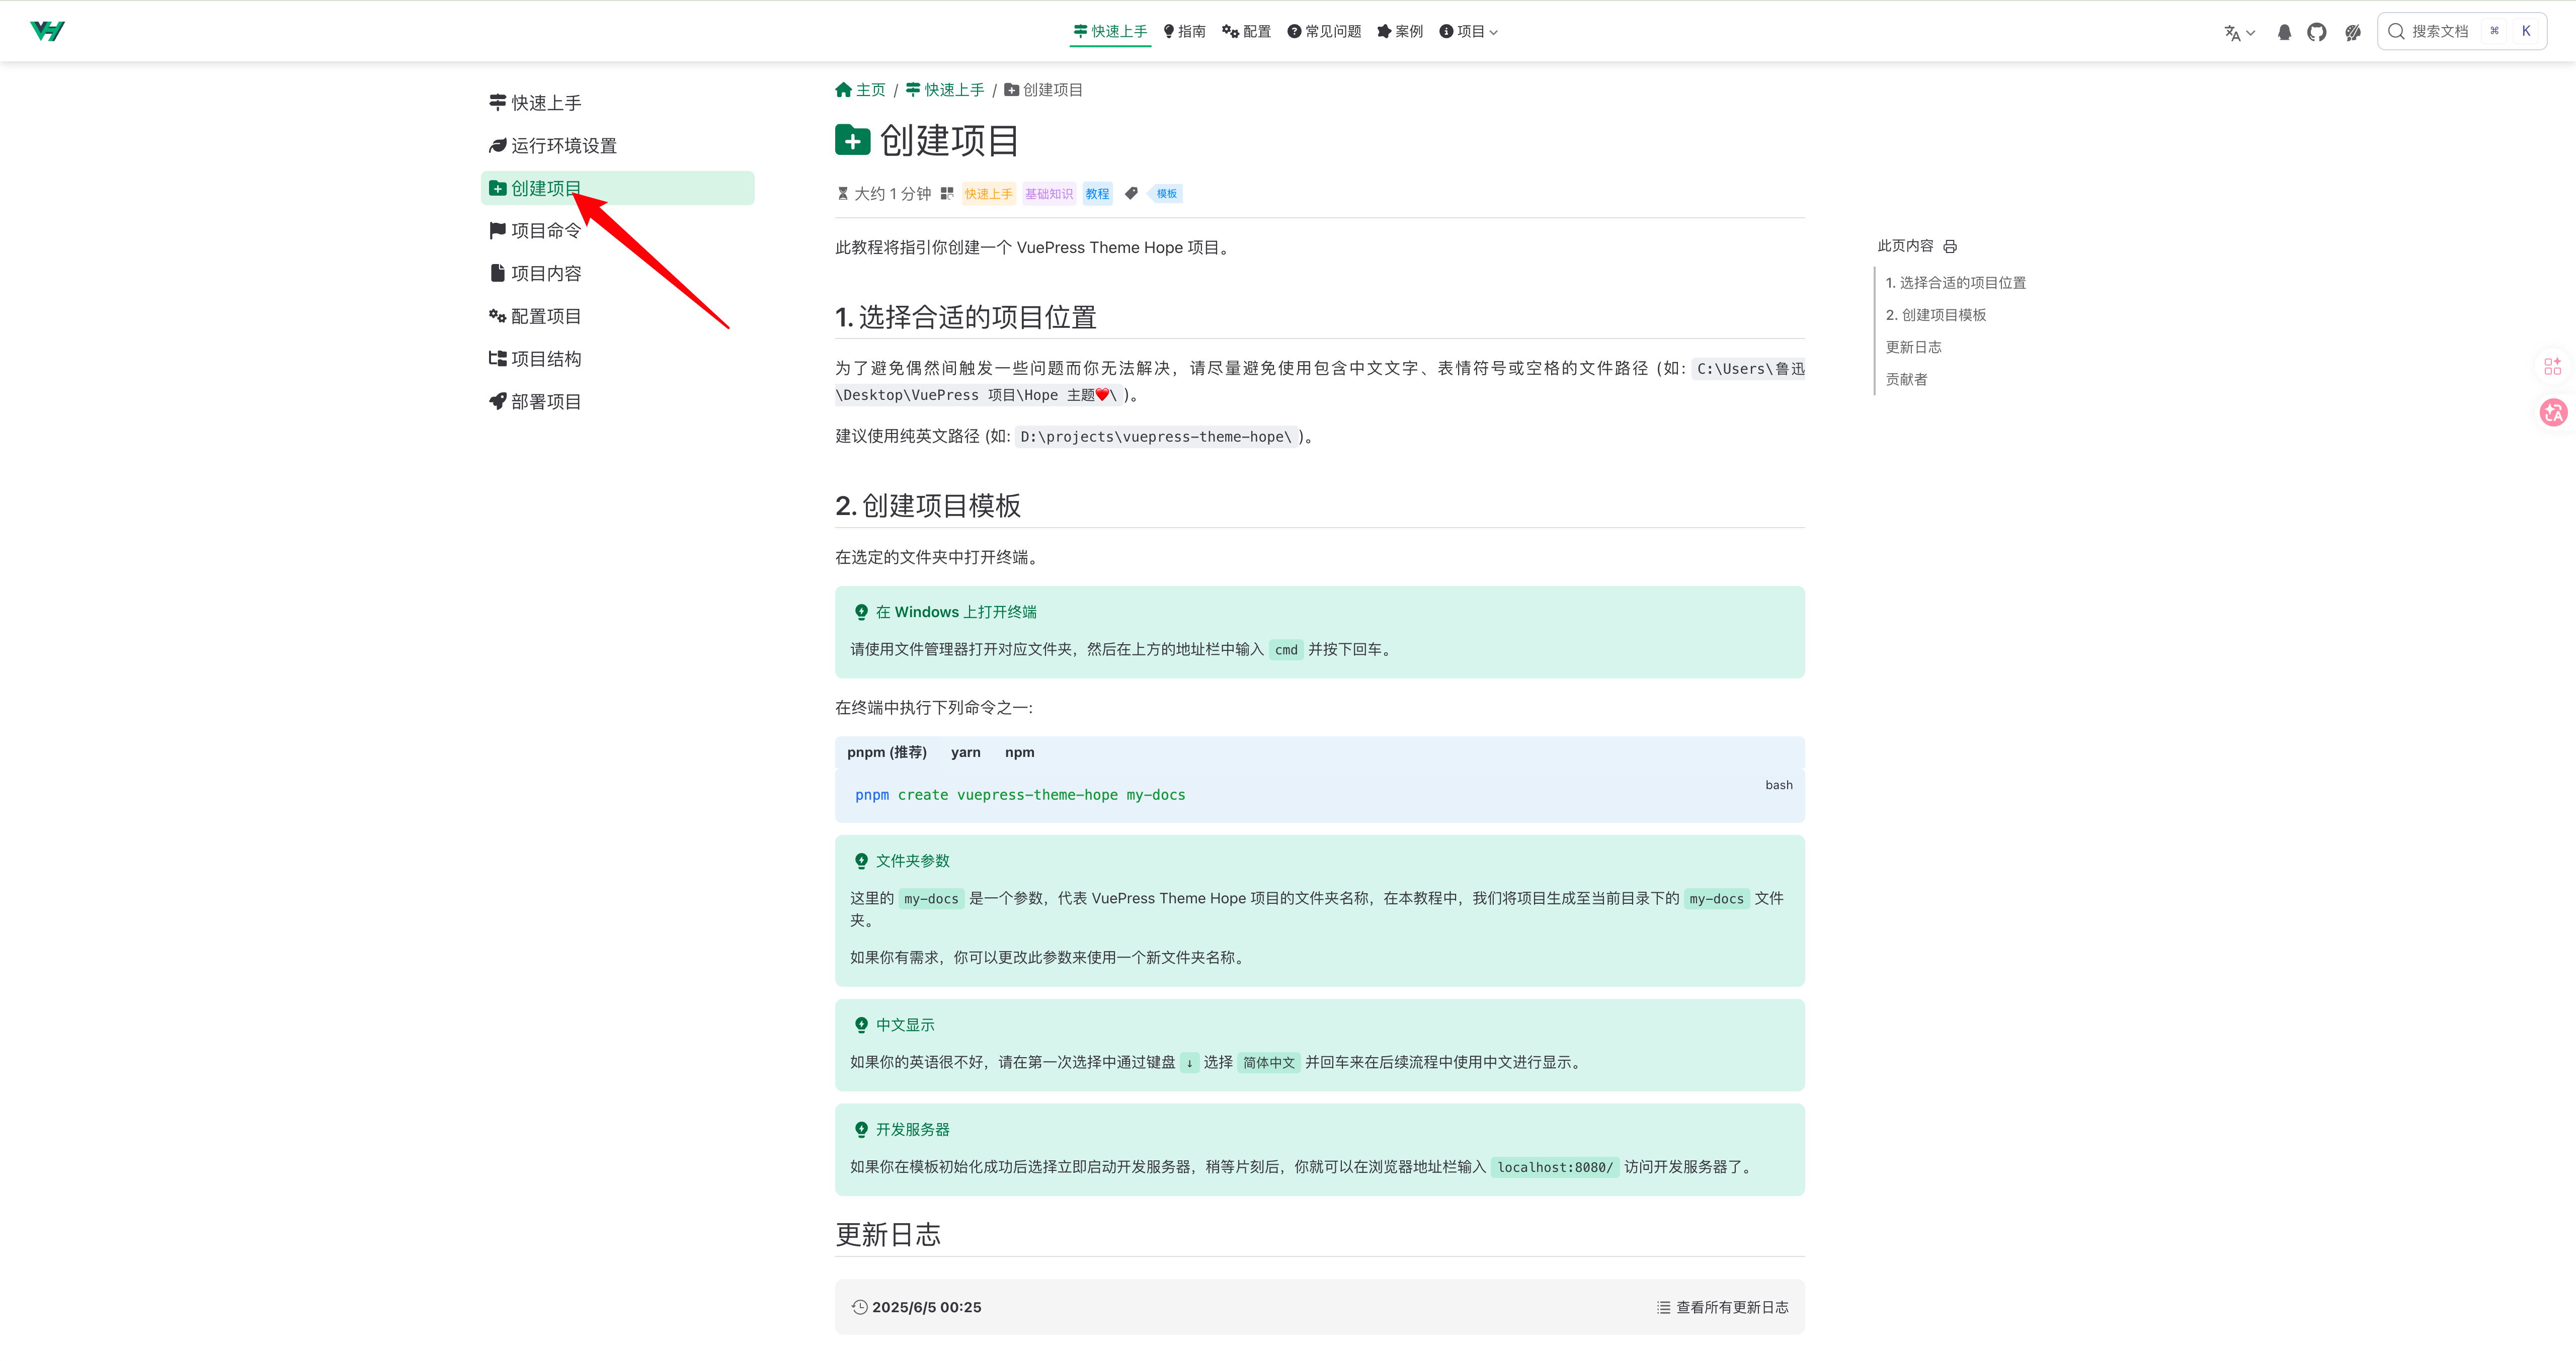Go to 主页 breadcrumb link

click(860, 90)
